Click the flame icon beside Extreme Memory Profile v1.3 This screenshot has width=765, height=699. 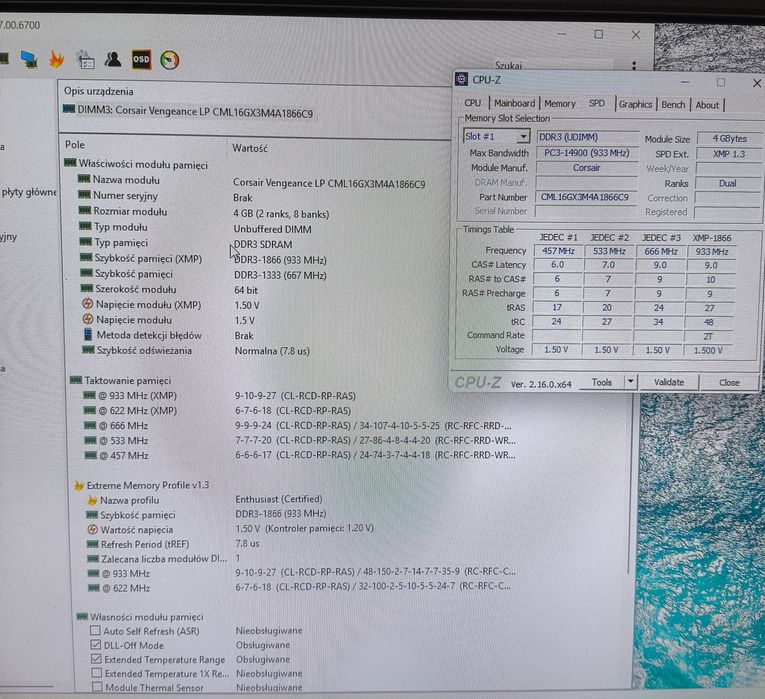click(x=79, y=485)
